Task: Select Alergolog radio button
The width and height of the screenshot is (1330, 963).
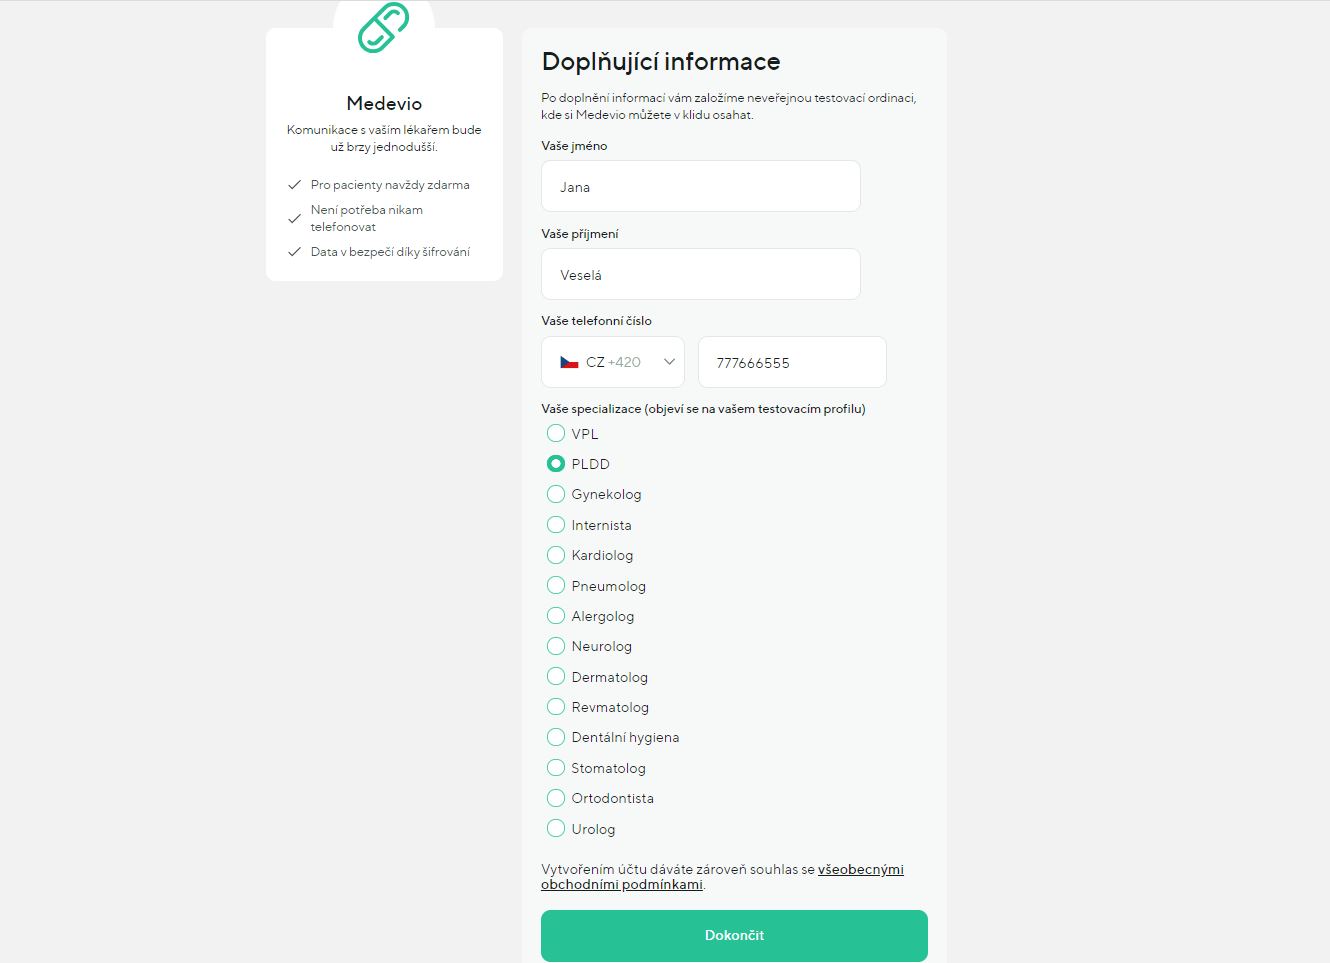Action: 556,616
